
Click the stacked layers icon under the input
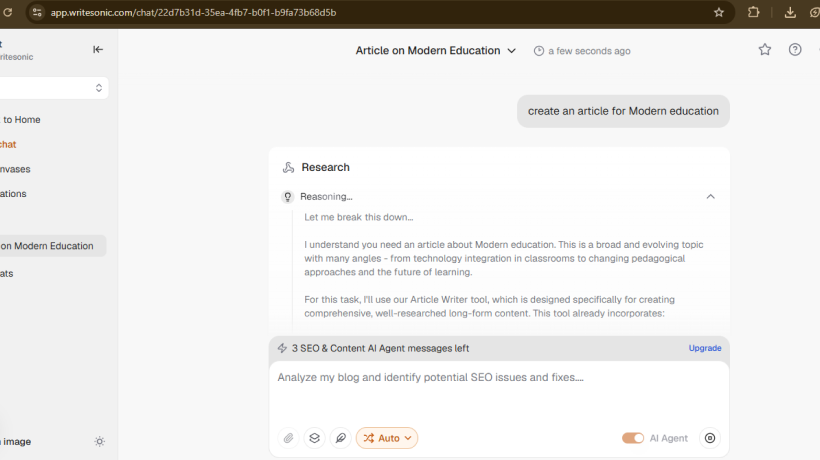click(314, 438)
